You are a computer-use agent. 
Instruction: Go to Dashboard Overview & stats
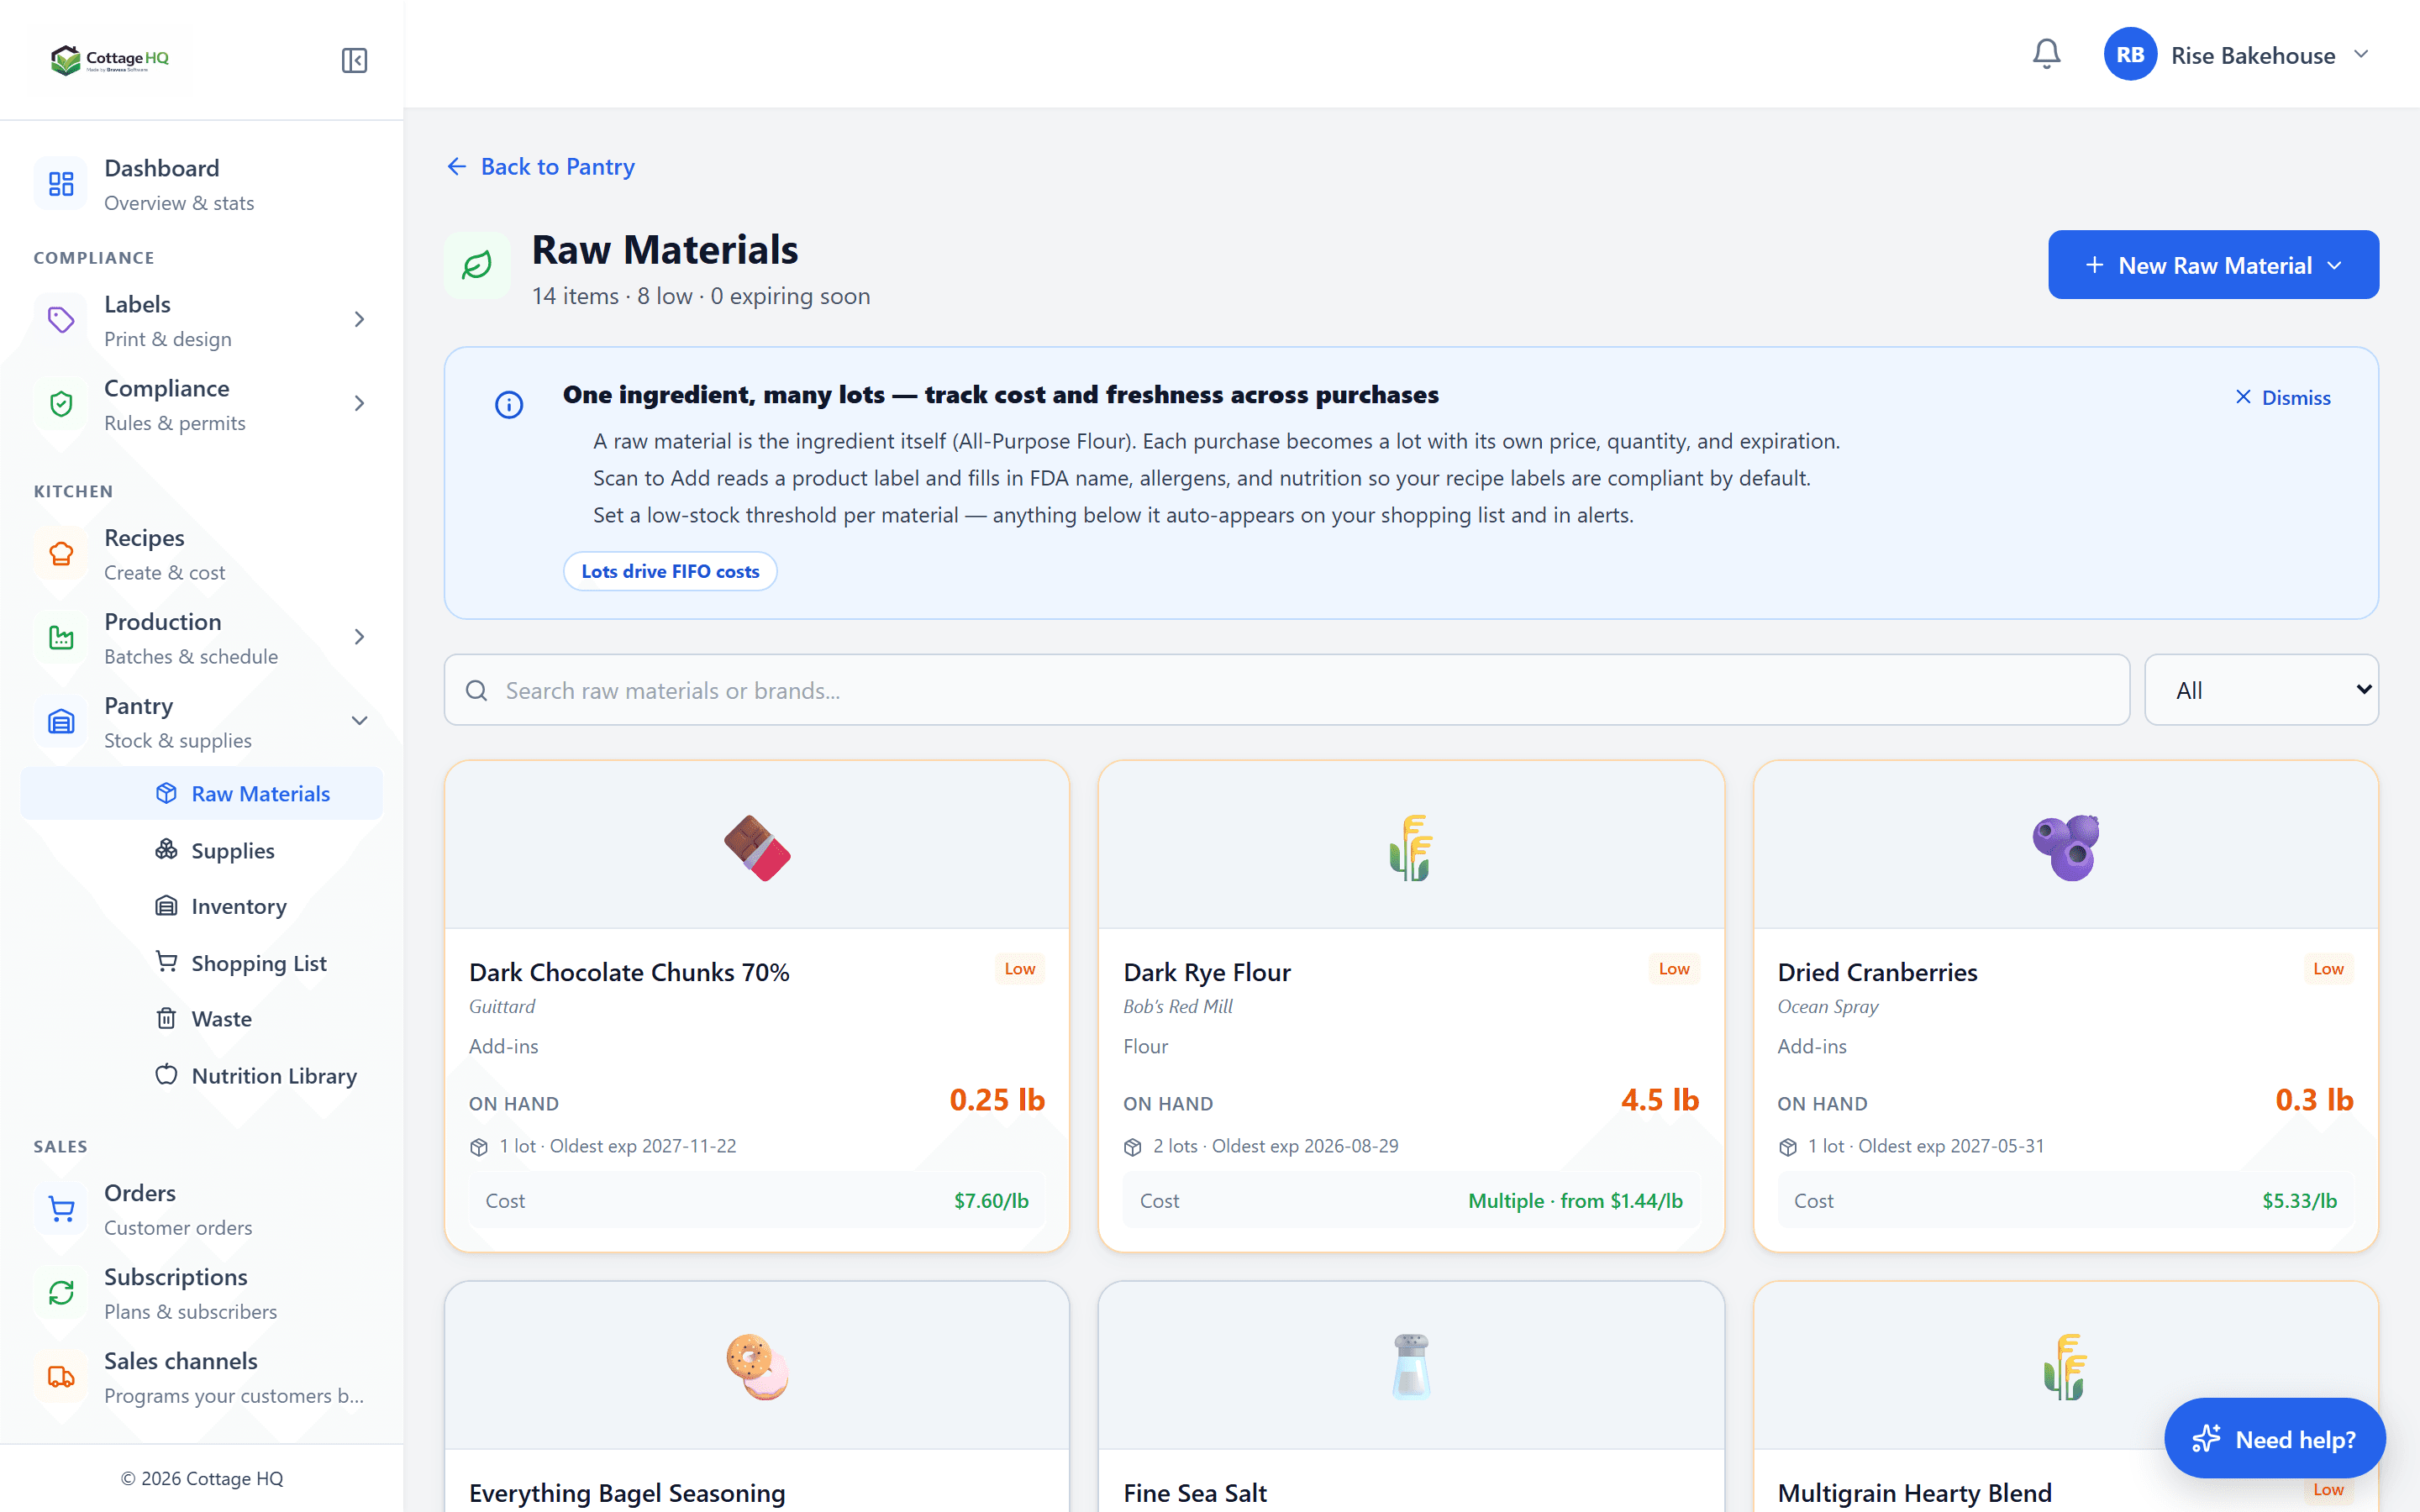point(201,184)
